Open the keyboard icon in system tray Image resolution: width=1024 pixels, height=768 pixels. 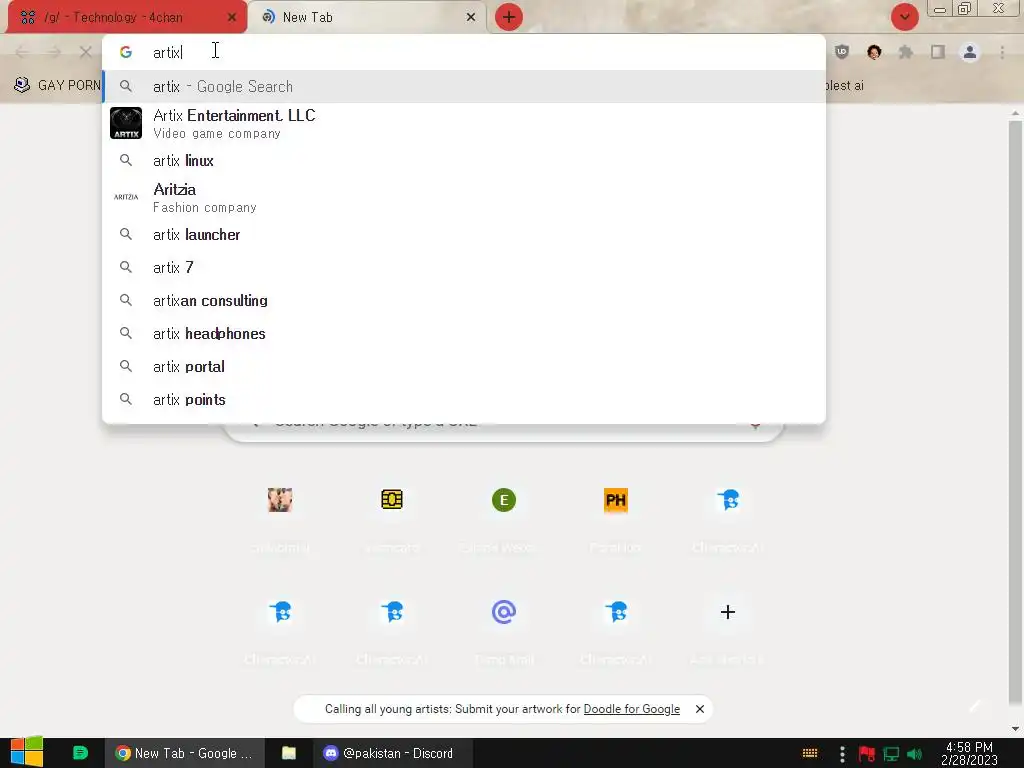810,753
